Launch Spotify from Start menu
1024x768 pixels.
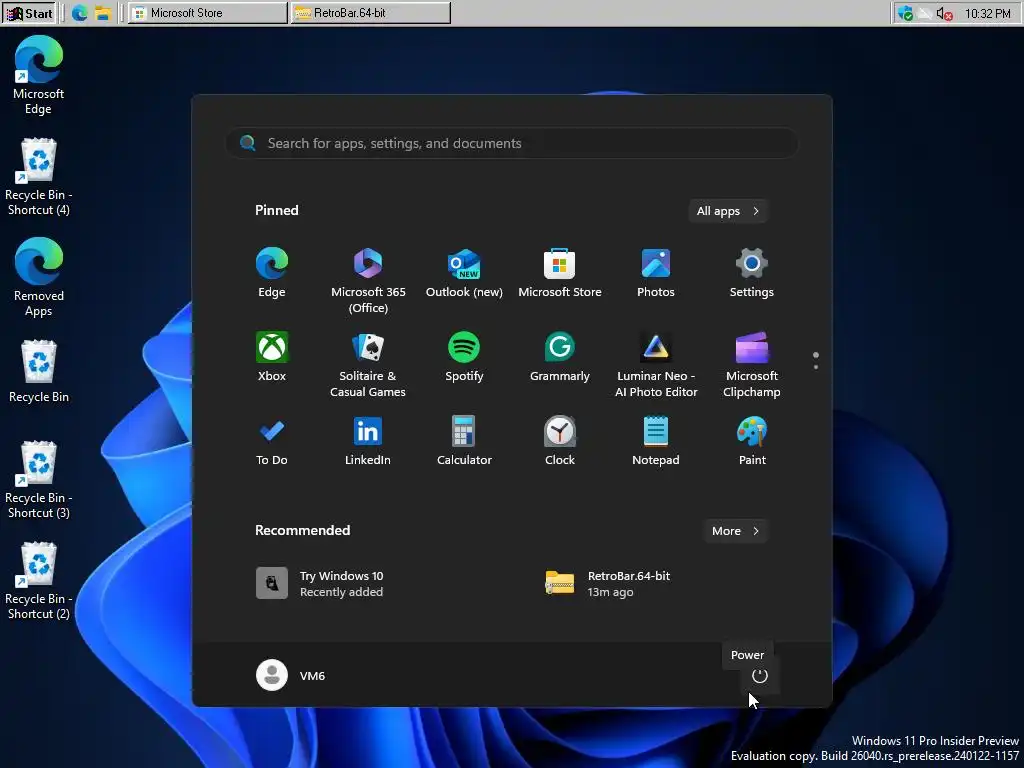click(x=464, y=357)
